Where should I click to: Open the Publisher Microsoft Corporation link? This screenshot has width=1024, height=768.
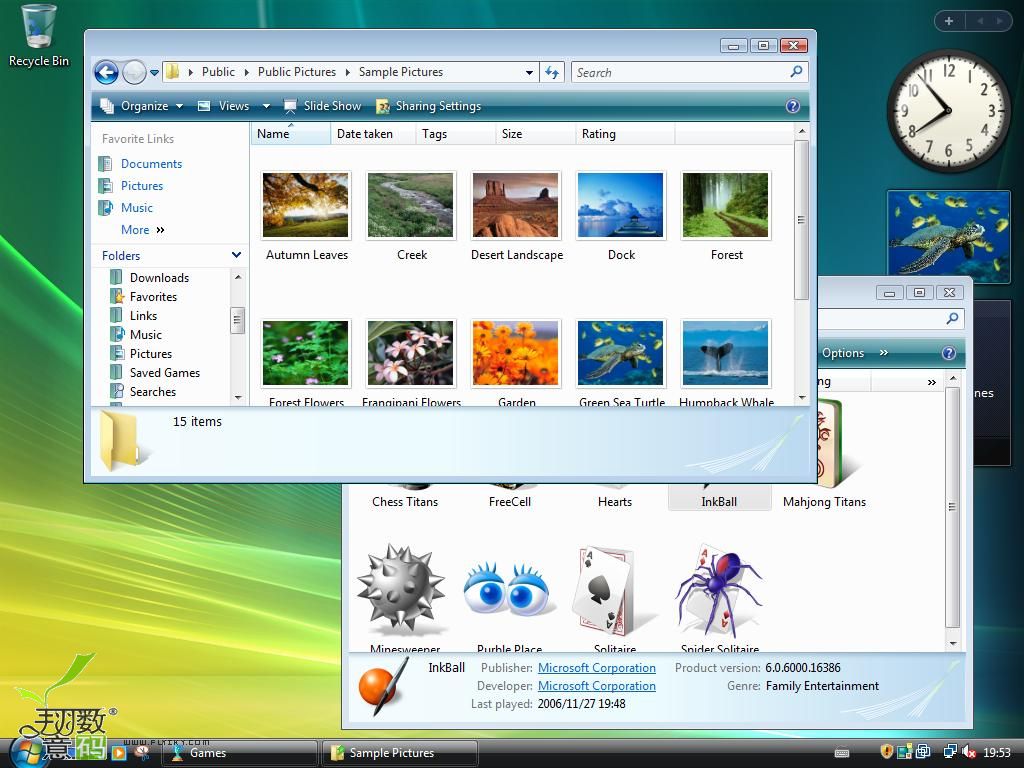point(597,667)
